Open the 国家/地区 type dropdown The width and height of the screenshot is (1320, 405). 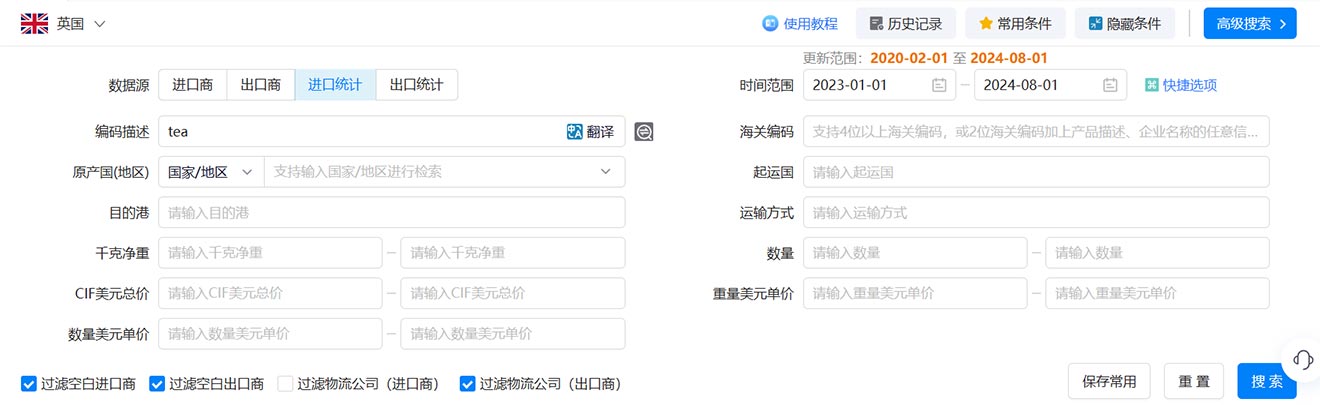[x=211, y=172]
